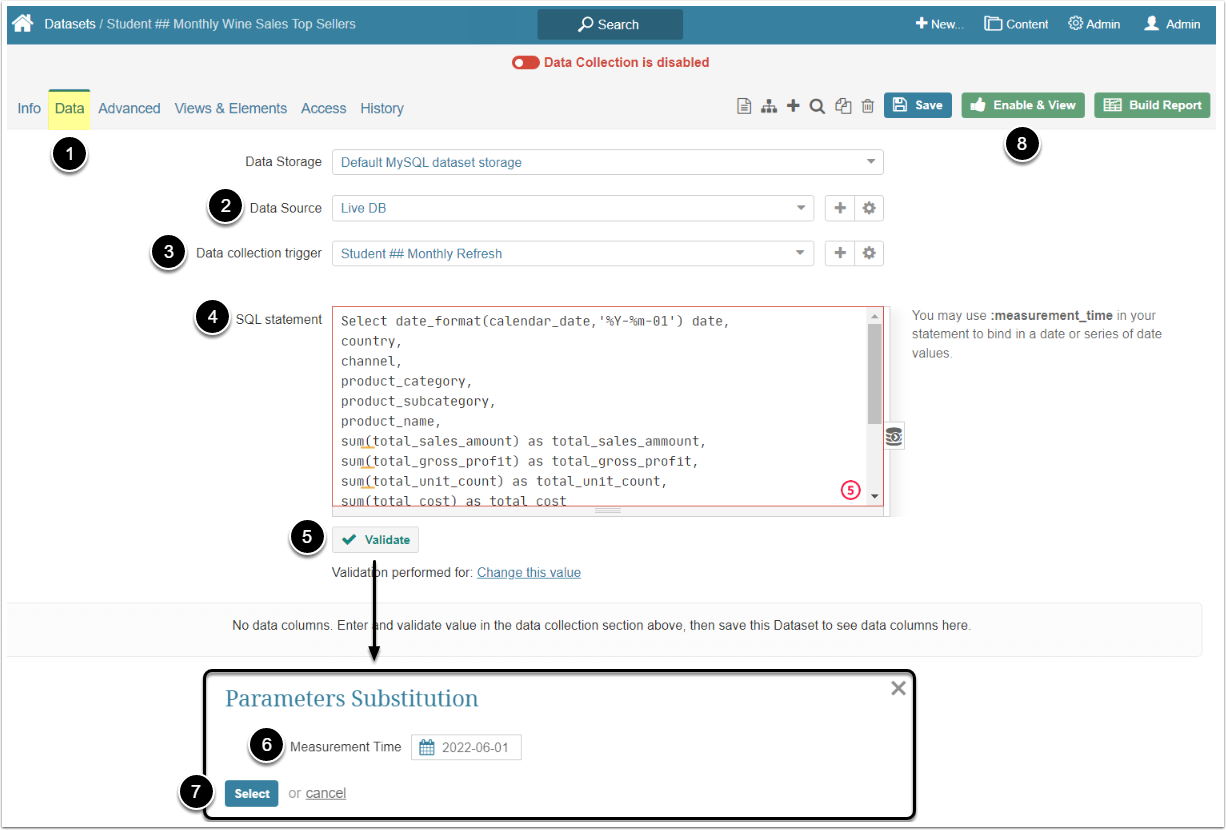The height and width of the screenshot is (830, 1226).
Task: Click the Search box in the top bar
Action: [610, 24]
